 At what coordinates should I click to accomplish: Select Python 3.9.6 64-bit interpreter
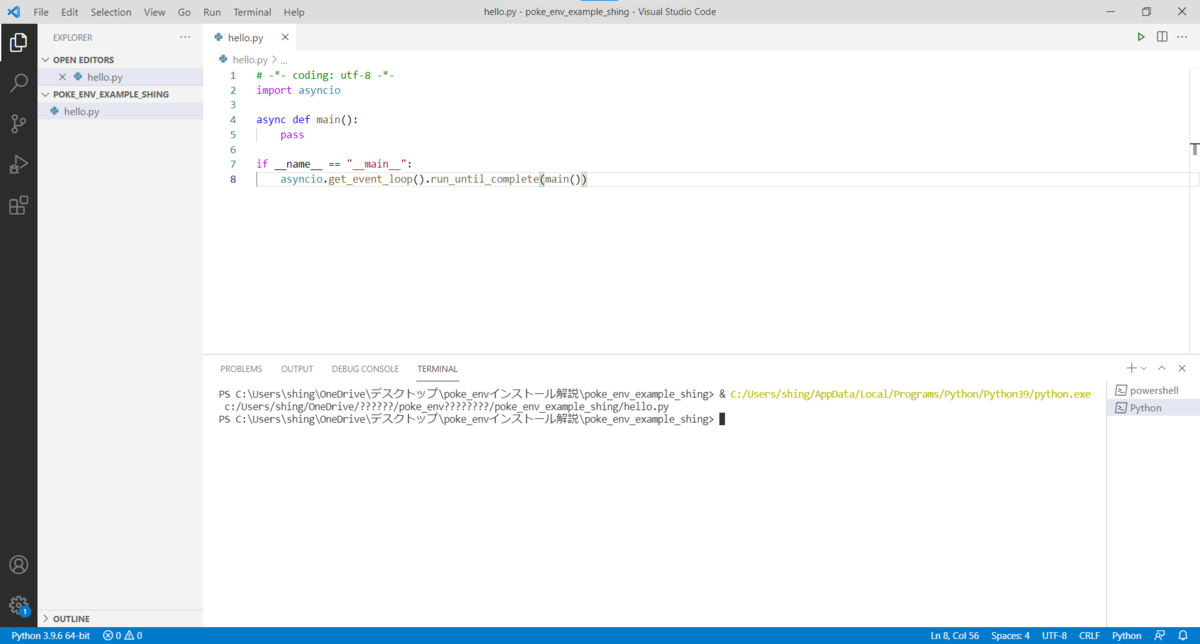click(x=50, y=635)
